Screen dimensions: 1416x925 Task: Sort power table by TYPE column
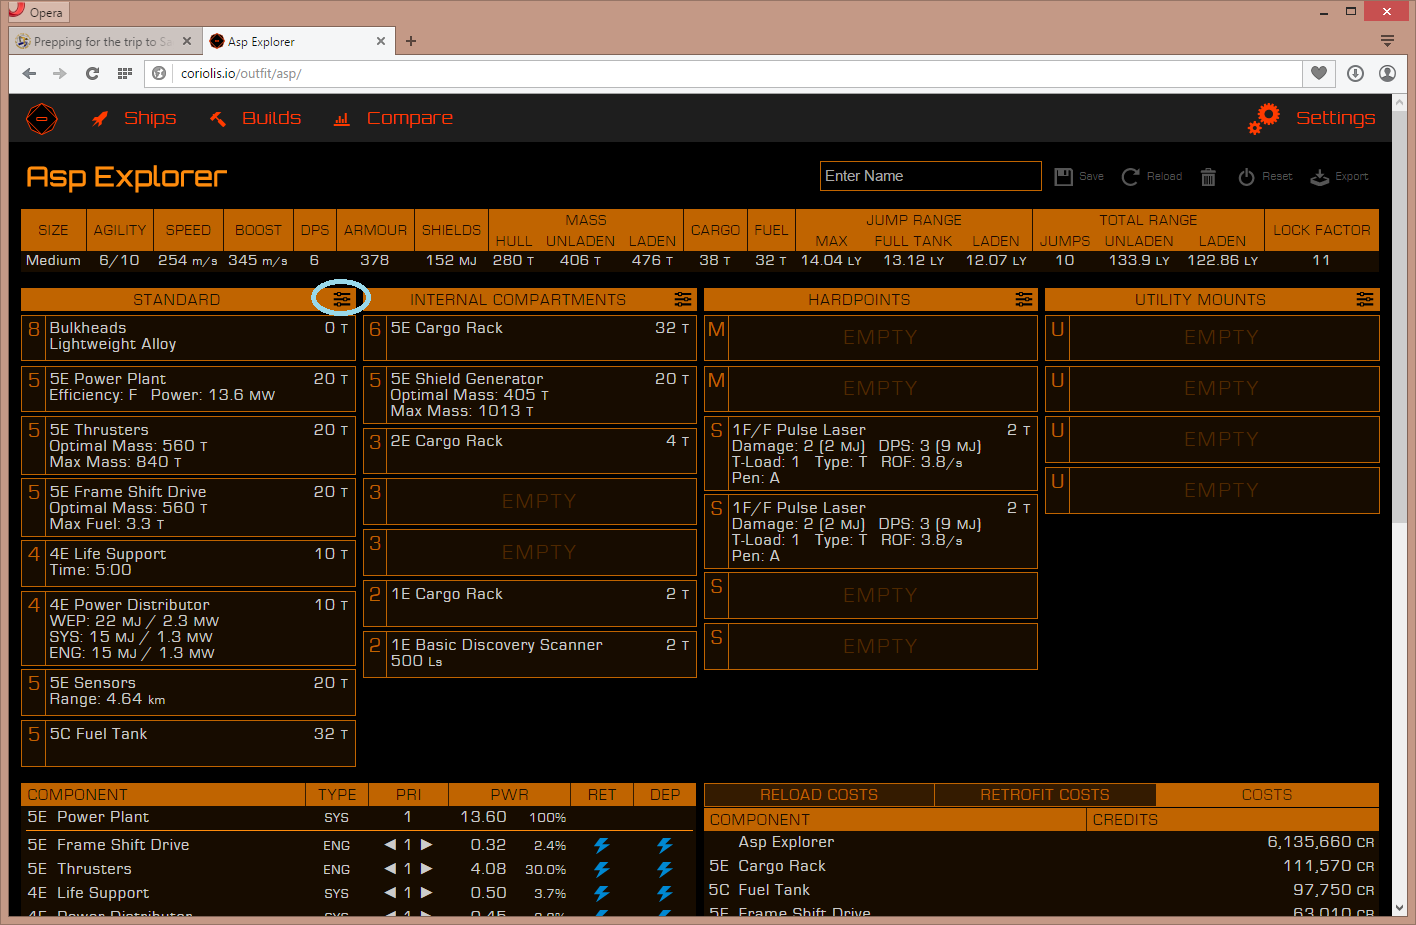coord(337,795)
